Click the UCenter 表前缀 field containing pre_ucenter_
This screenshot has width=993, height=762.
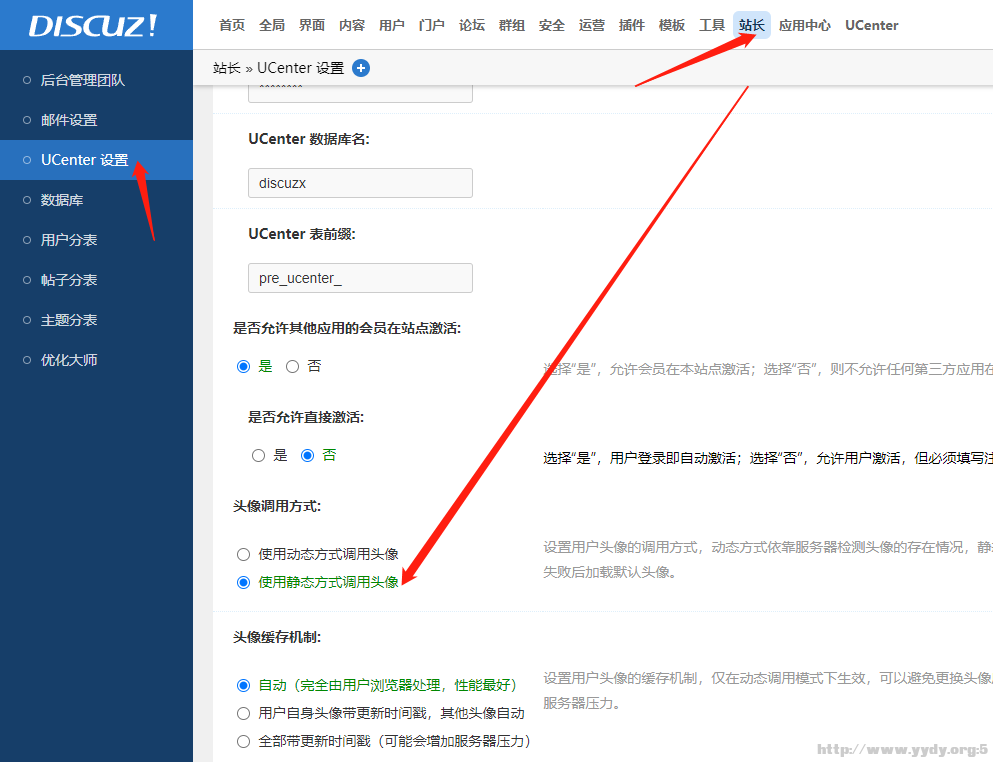360,278
